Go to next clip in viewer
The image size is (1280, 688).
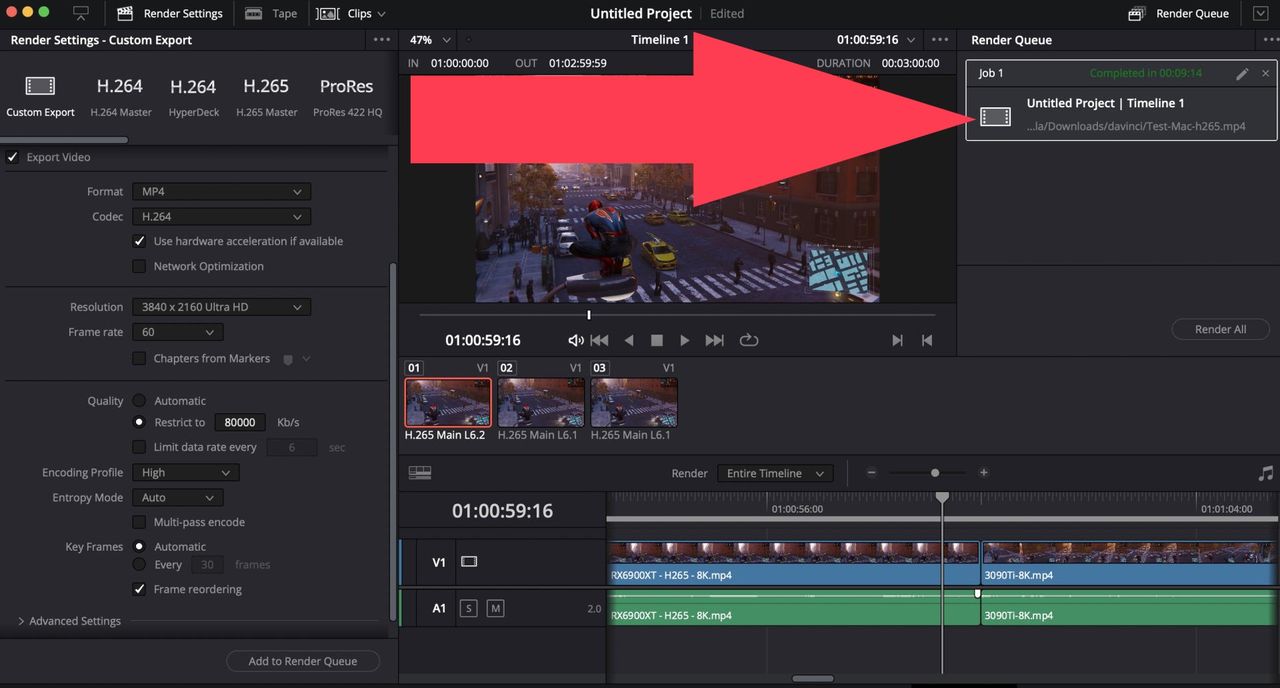click(x=897, y=340)
